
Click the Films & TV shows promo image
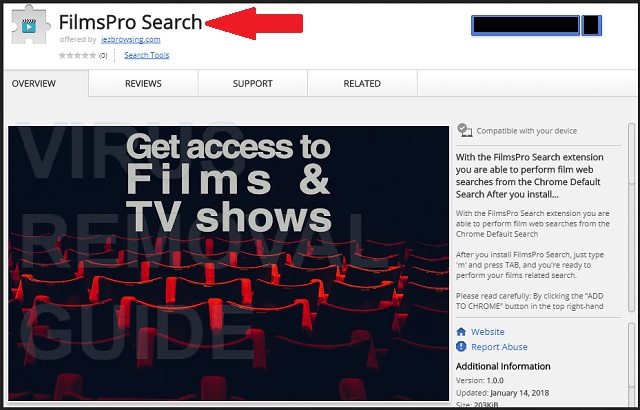click(x=229, y=263)
